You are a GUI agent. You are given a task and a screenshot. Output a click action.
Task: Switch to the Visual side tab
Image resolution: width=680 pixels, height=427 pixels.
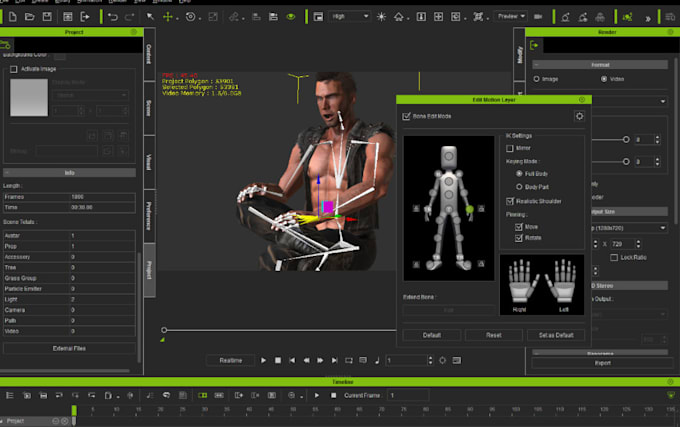[x=149, y=162]
